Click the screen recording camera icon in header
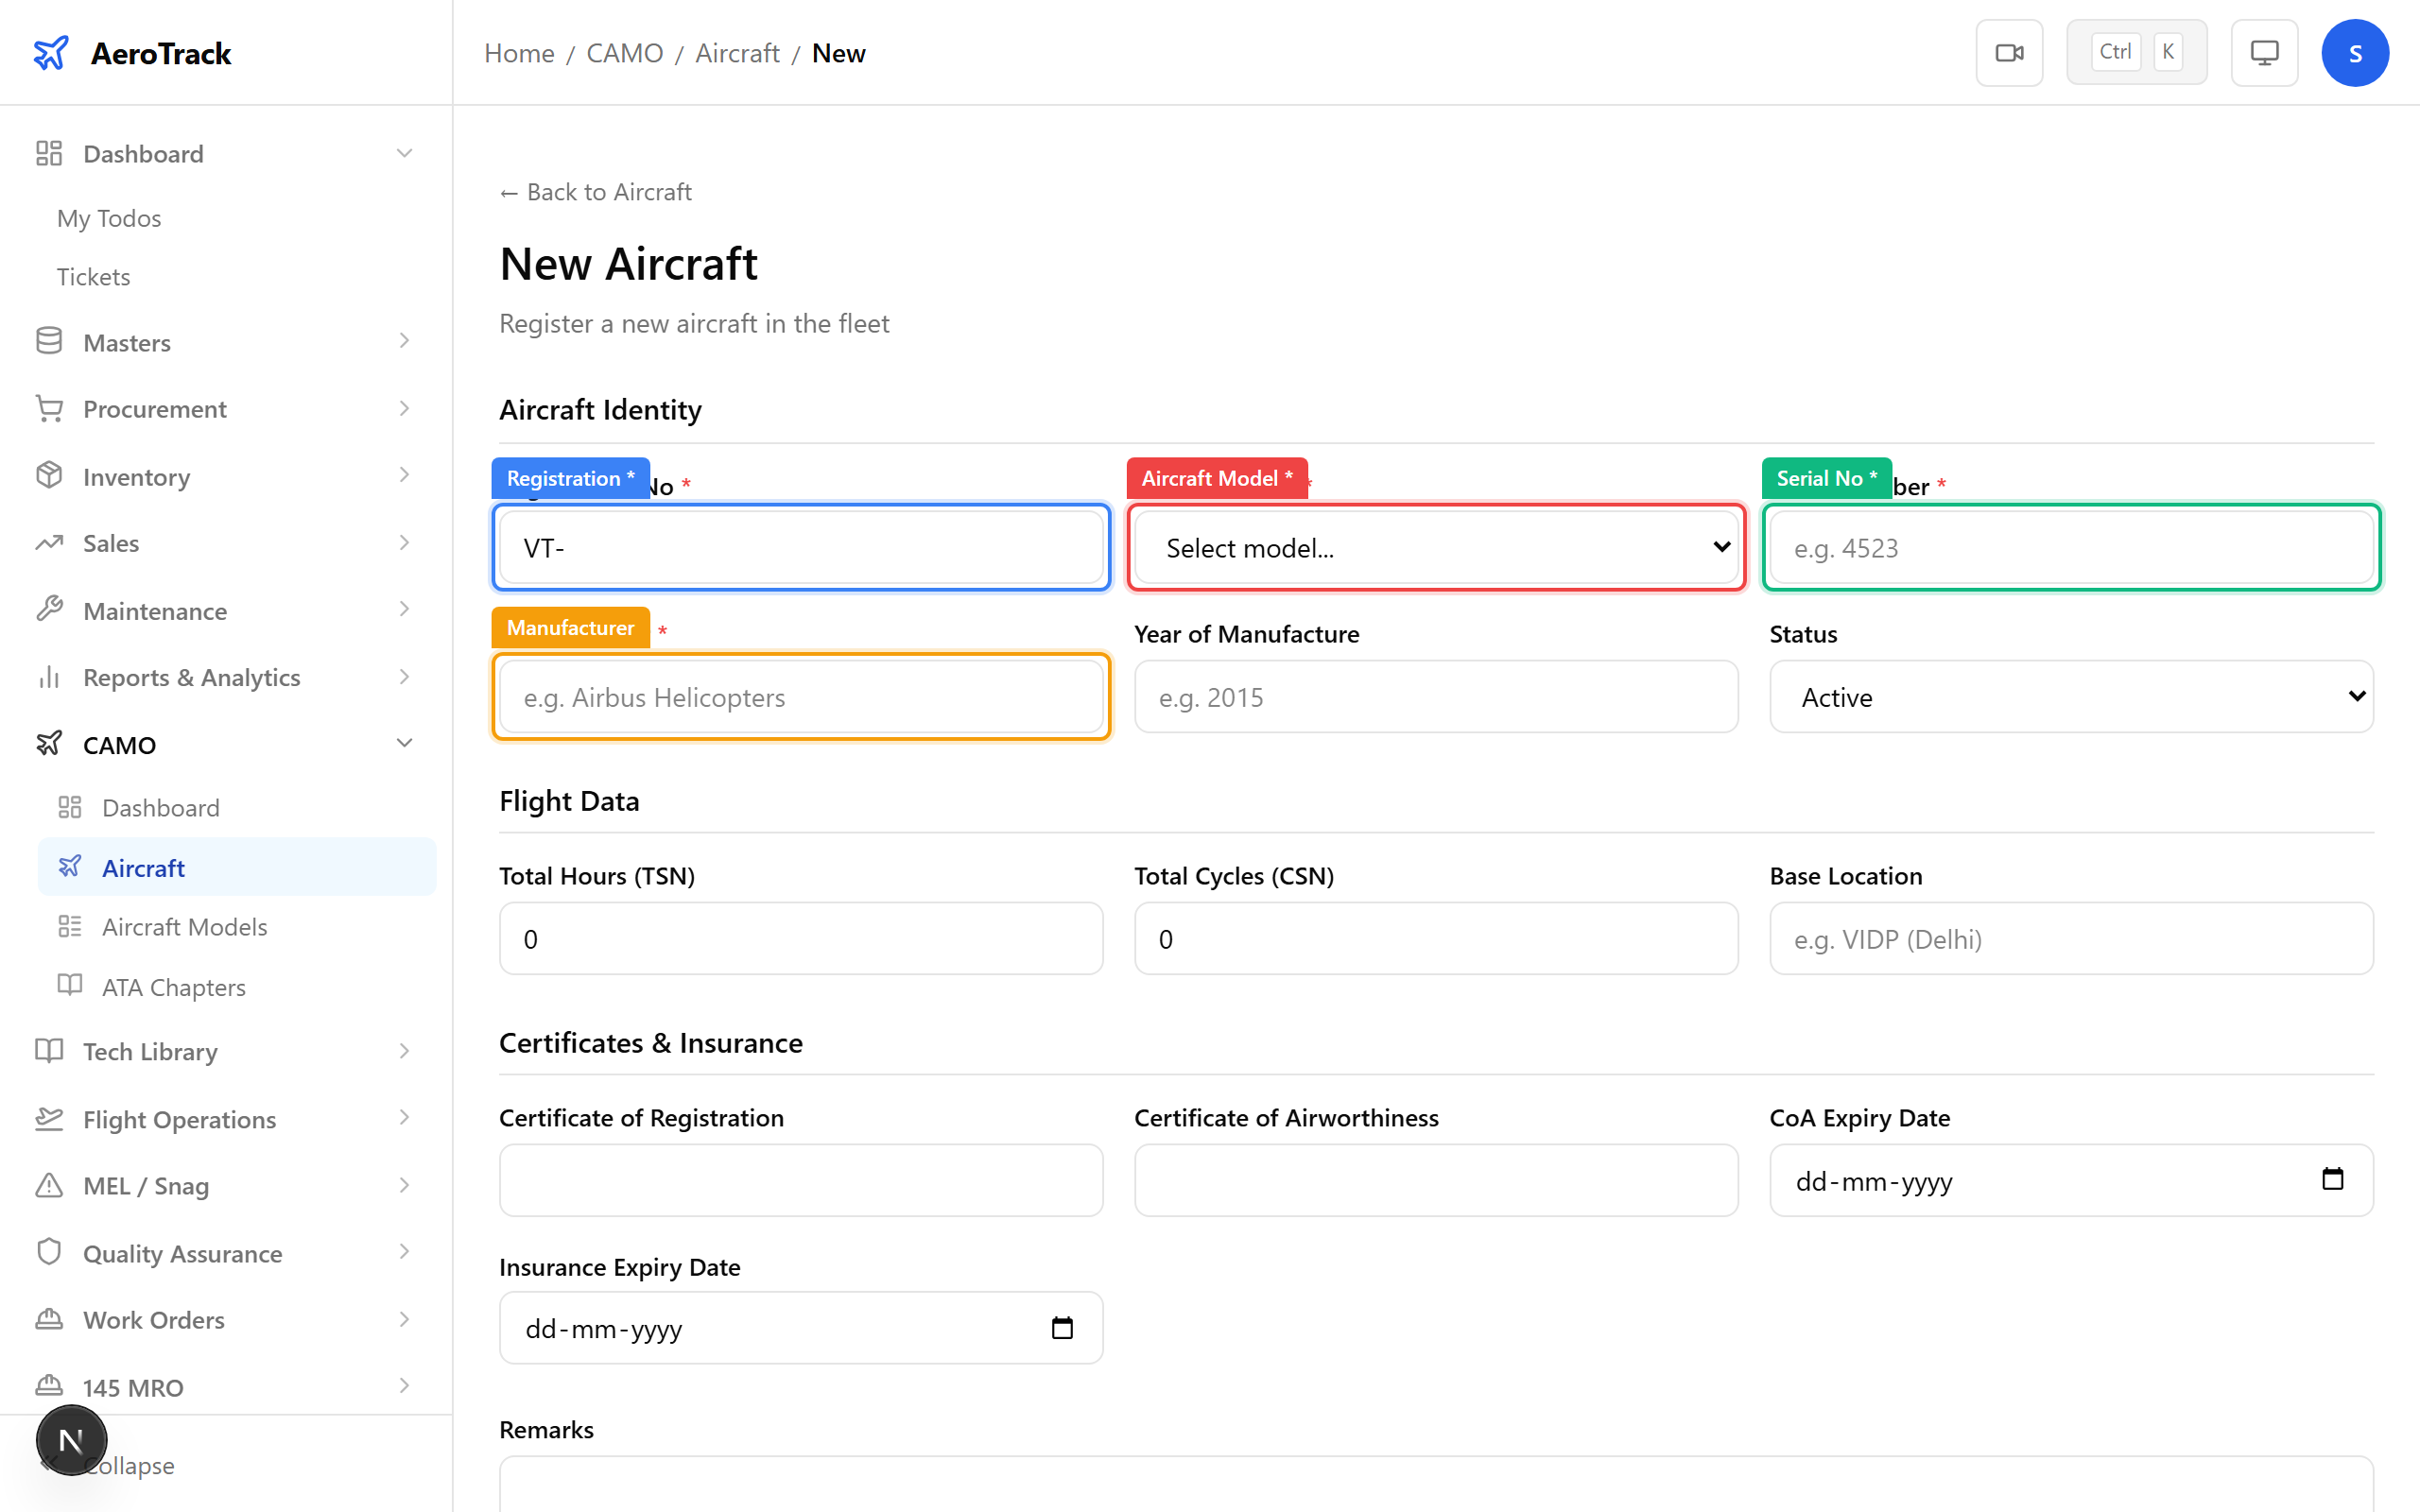Screen dimensions: 2420x1512 [2009, 52]
